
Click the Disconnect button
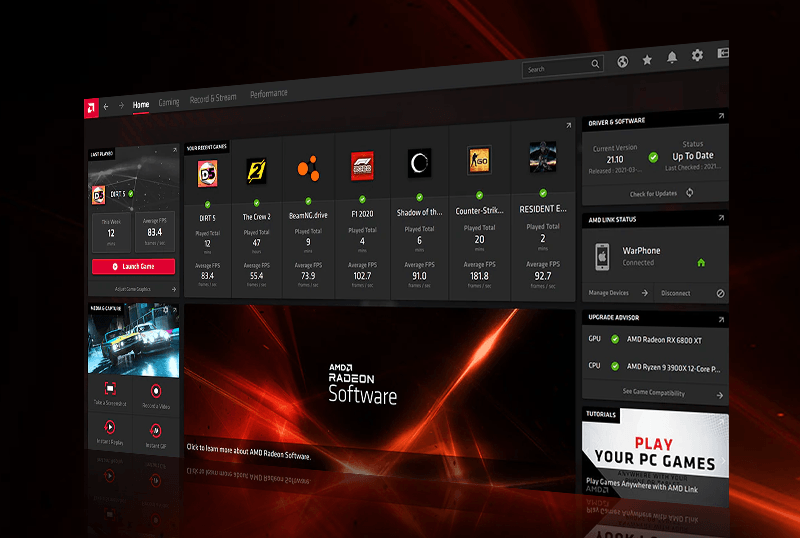pos(676,294)
